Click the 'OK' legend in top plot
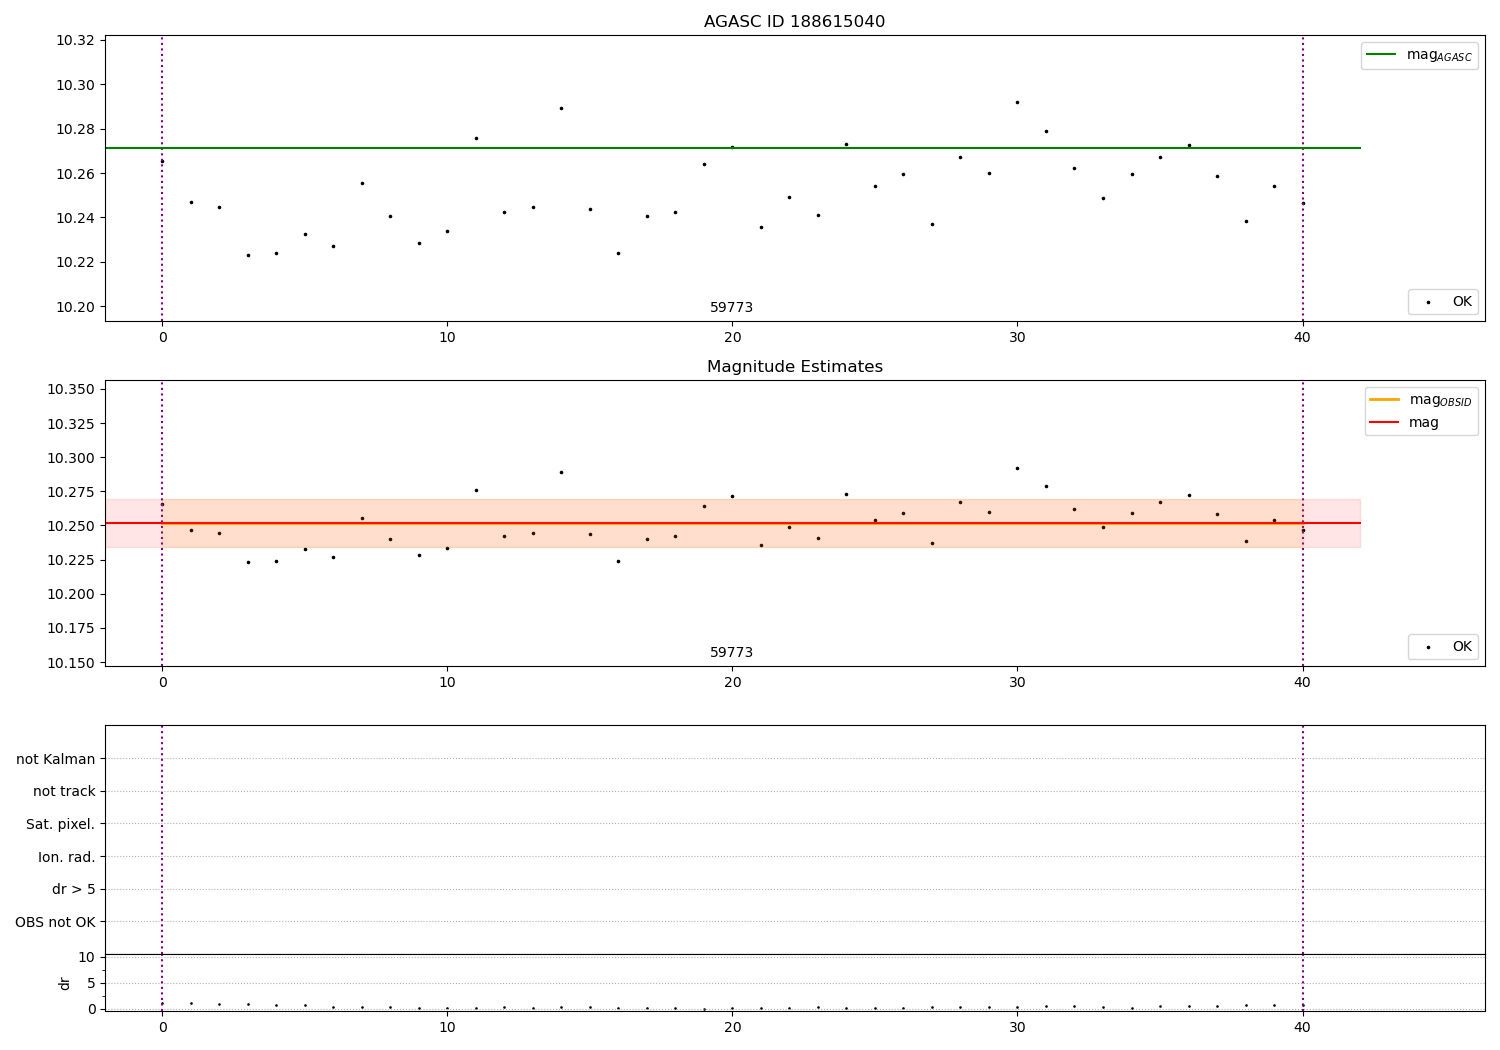Viewport: 1500px width, 1050px height. tap(1443, 302)
